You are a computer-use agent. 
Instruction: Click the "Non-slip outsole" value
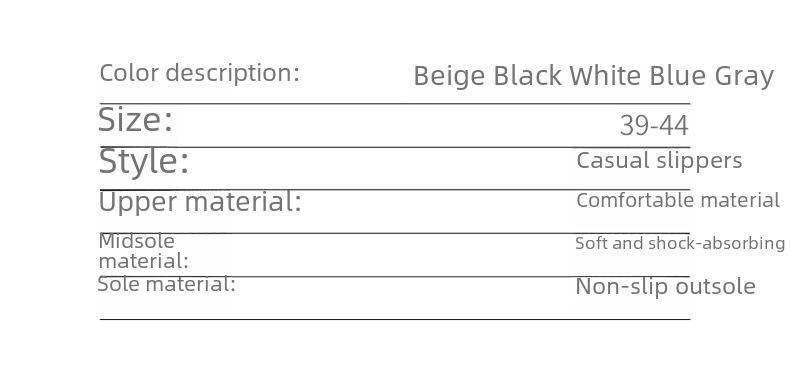click(x=665, y=287)
